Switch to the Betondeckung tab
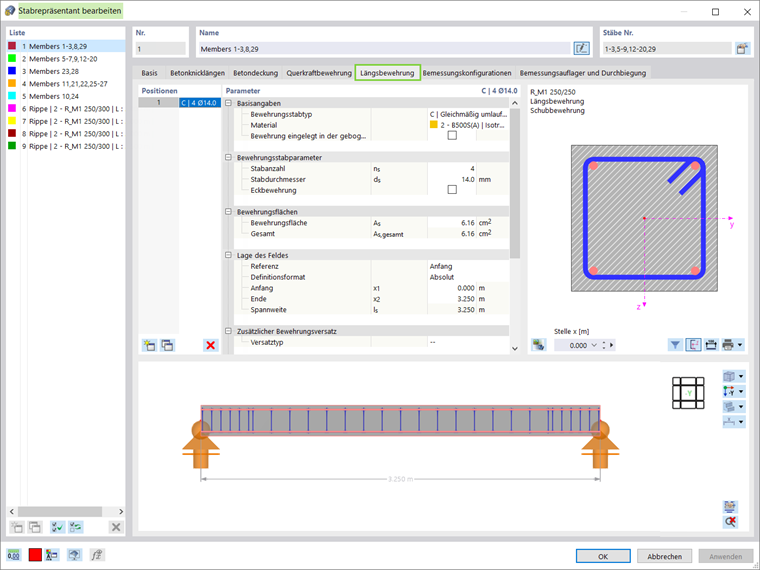760x570 pixels. click(x=255, y=73)
